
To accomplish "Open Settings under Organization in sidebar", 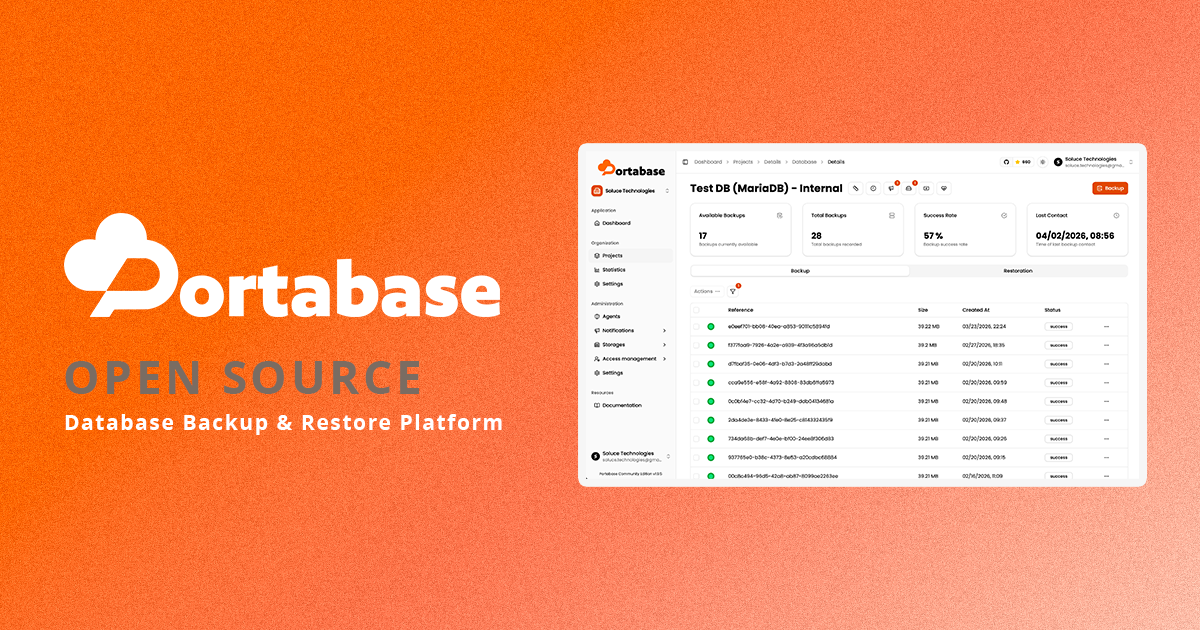I will [x=631, y=284].
